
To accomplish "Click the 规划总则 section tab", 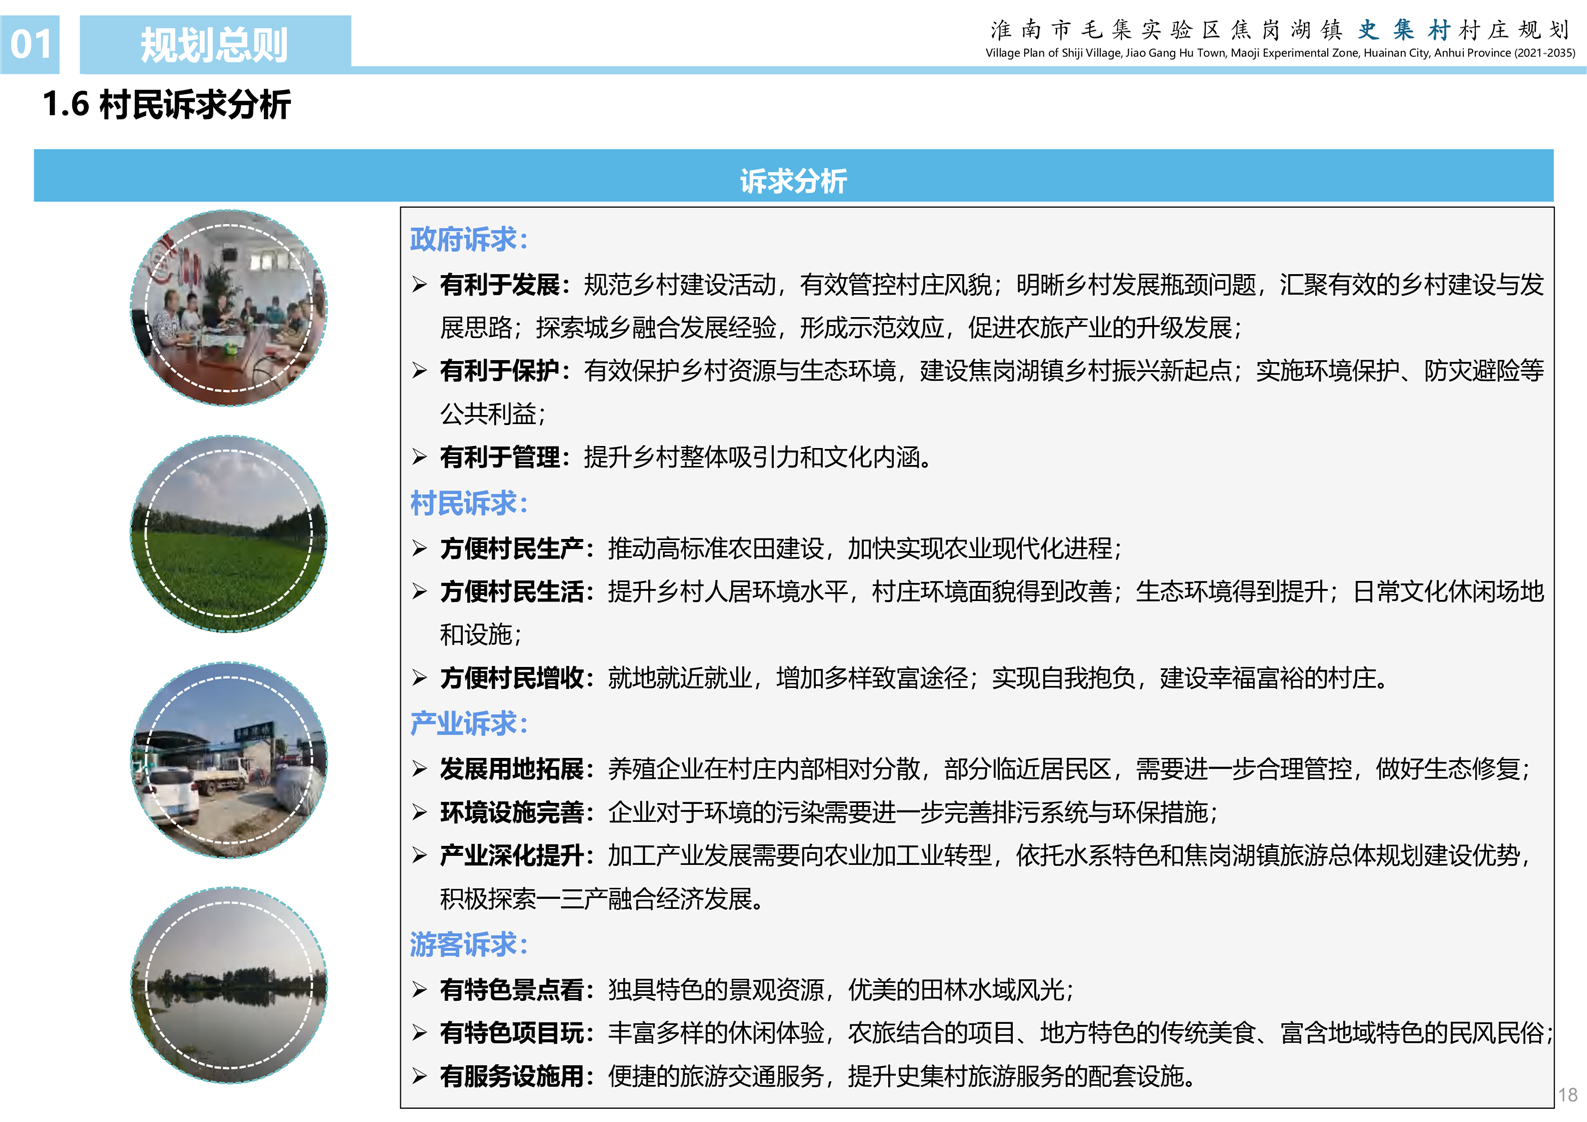I will pyautogui.click(x=215, y=45).
